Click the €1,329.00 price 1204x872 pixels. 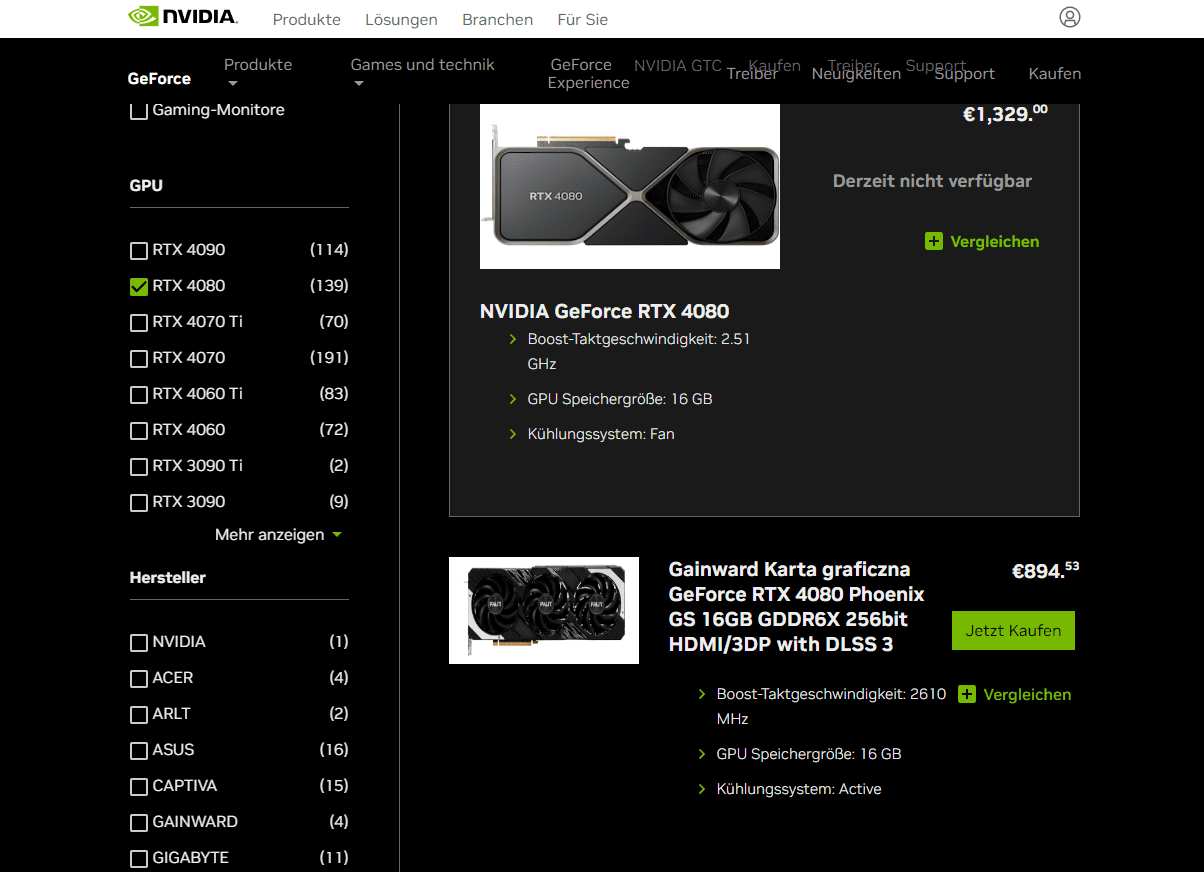1005,114
